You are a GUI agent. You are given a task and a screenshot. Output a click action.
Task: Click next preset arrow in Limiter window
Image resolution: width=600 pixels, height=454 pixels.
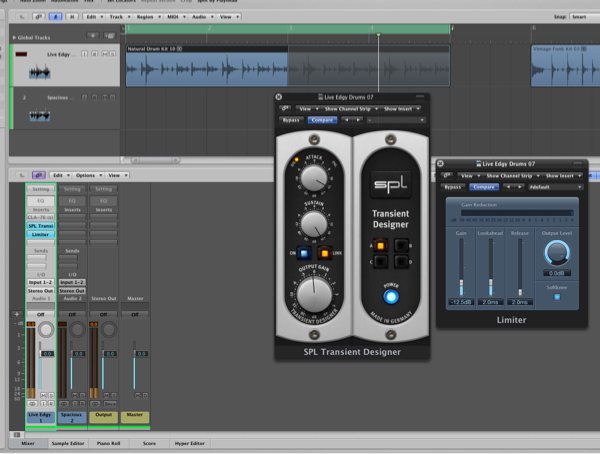(x=519, y=187)
